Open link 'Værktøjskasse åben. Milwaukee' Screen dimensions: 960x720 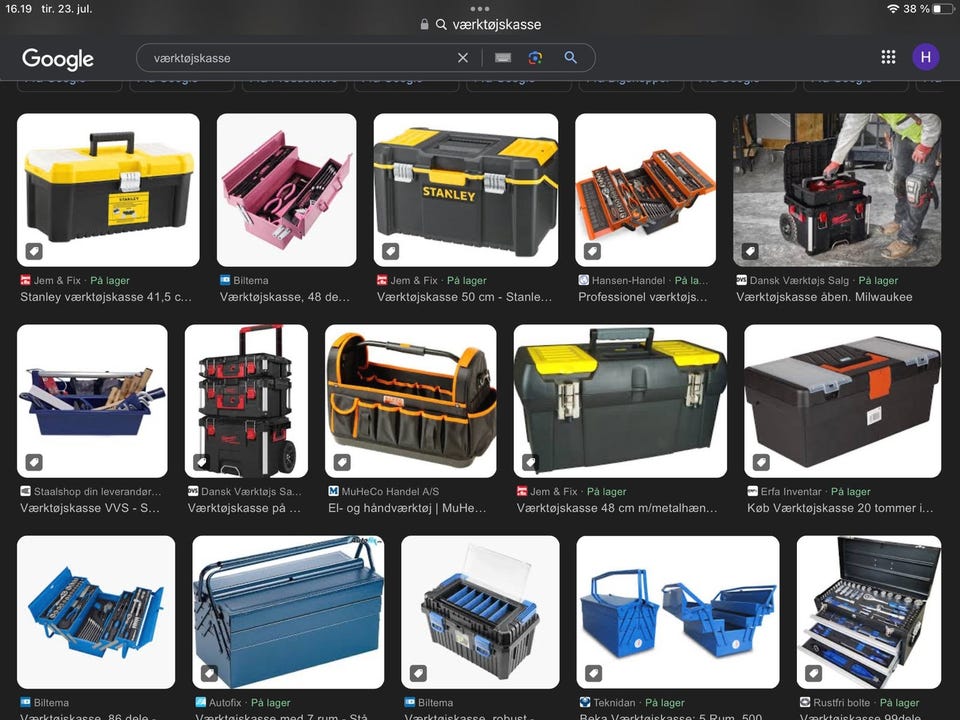point(824,297)
